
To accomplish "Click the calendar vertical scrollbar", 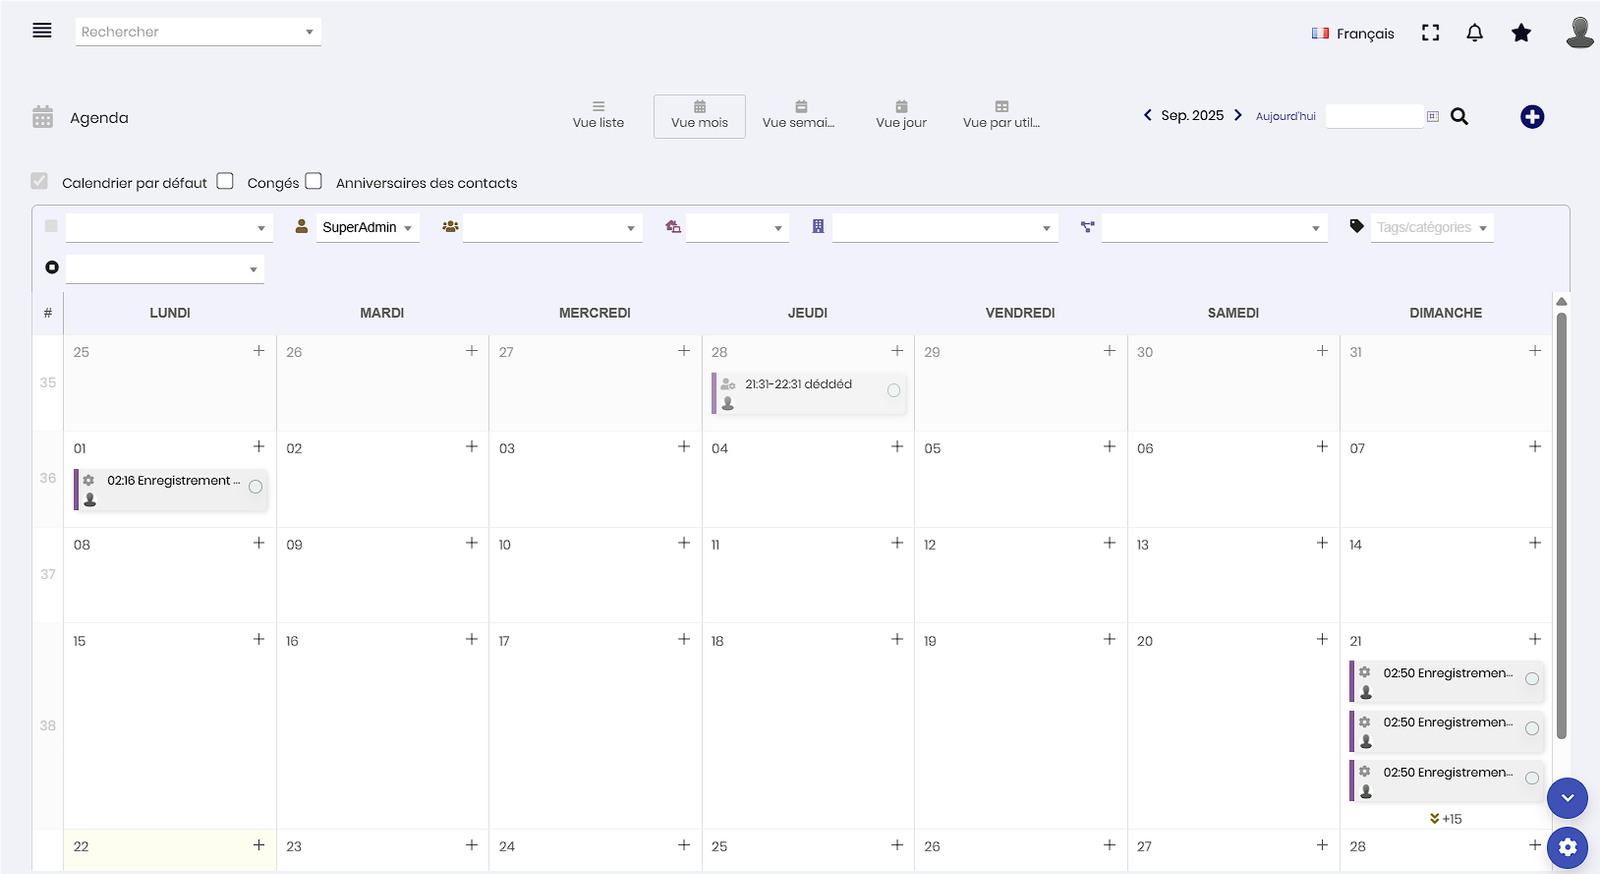I will (x=1561, y=520).
